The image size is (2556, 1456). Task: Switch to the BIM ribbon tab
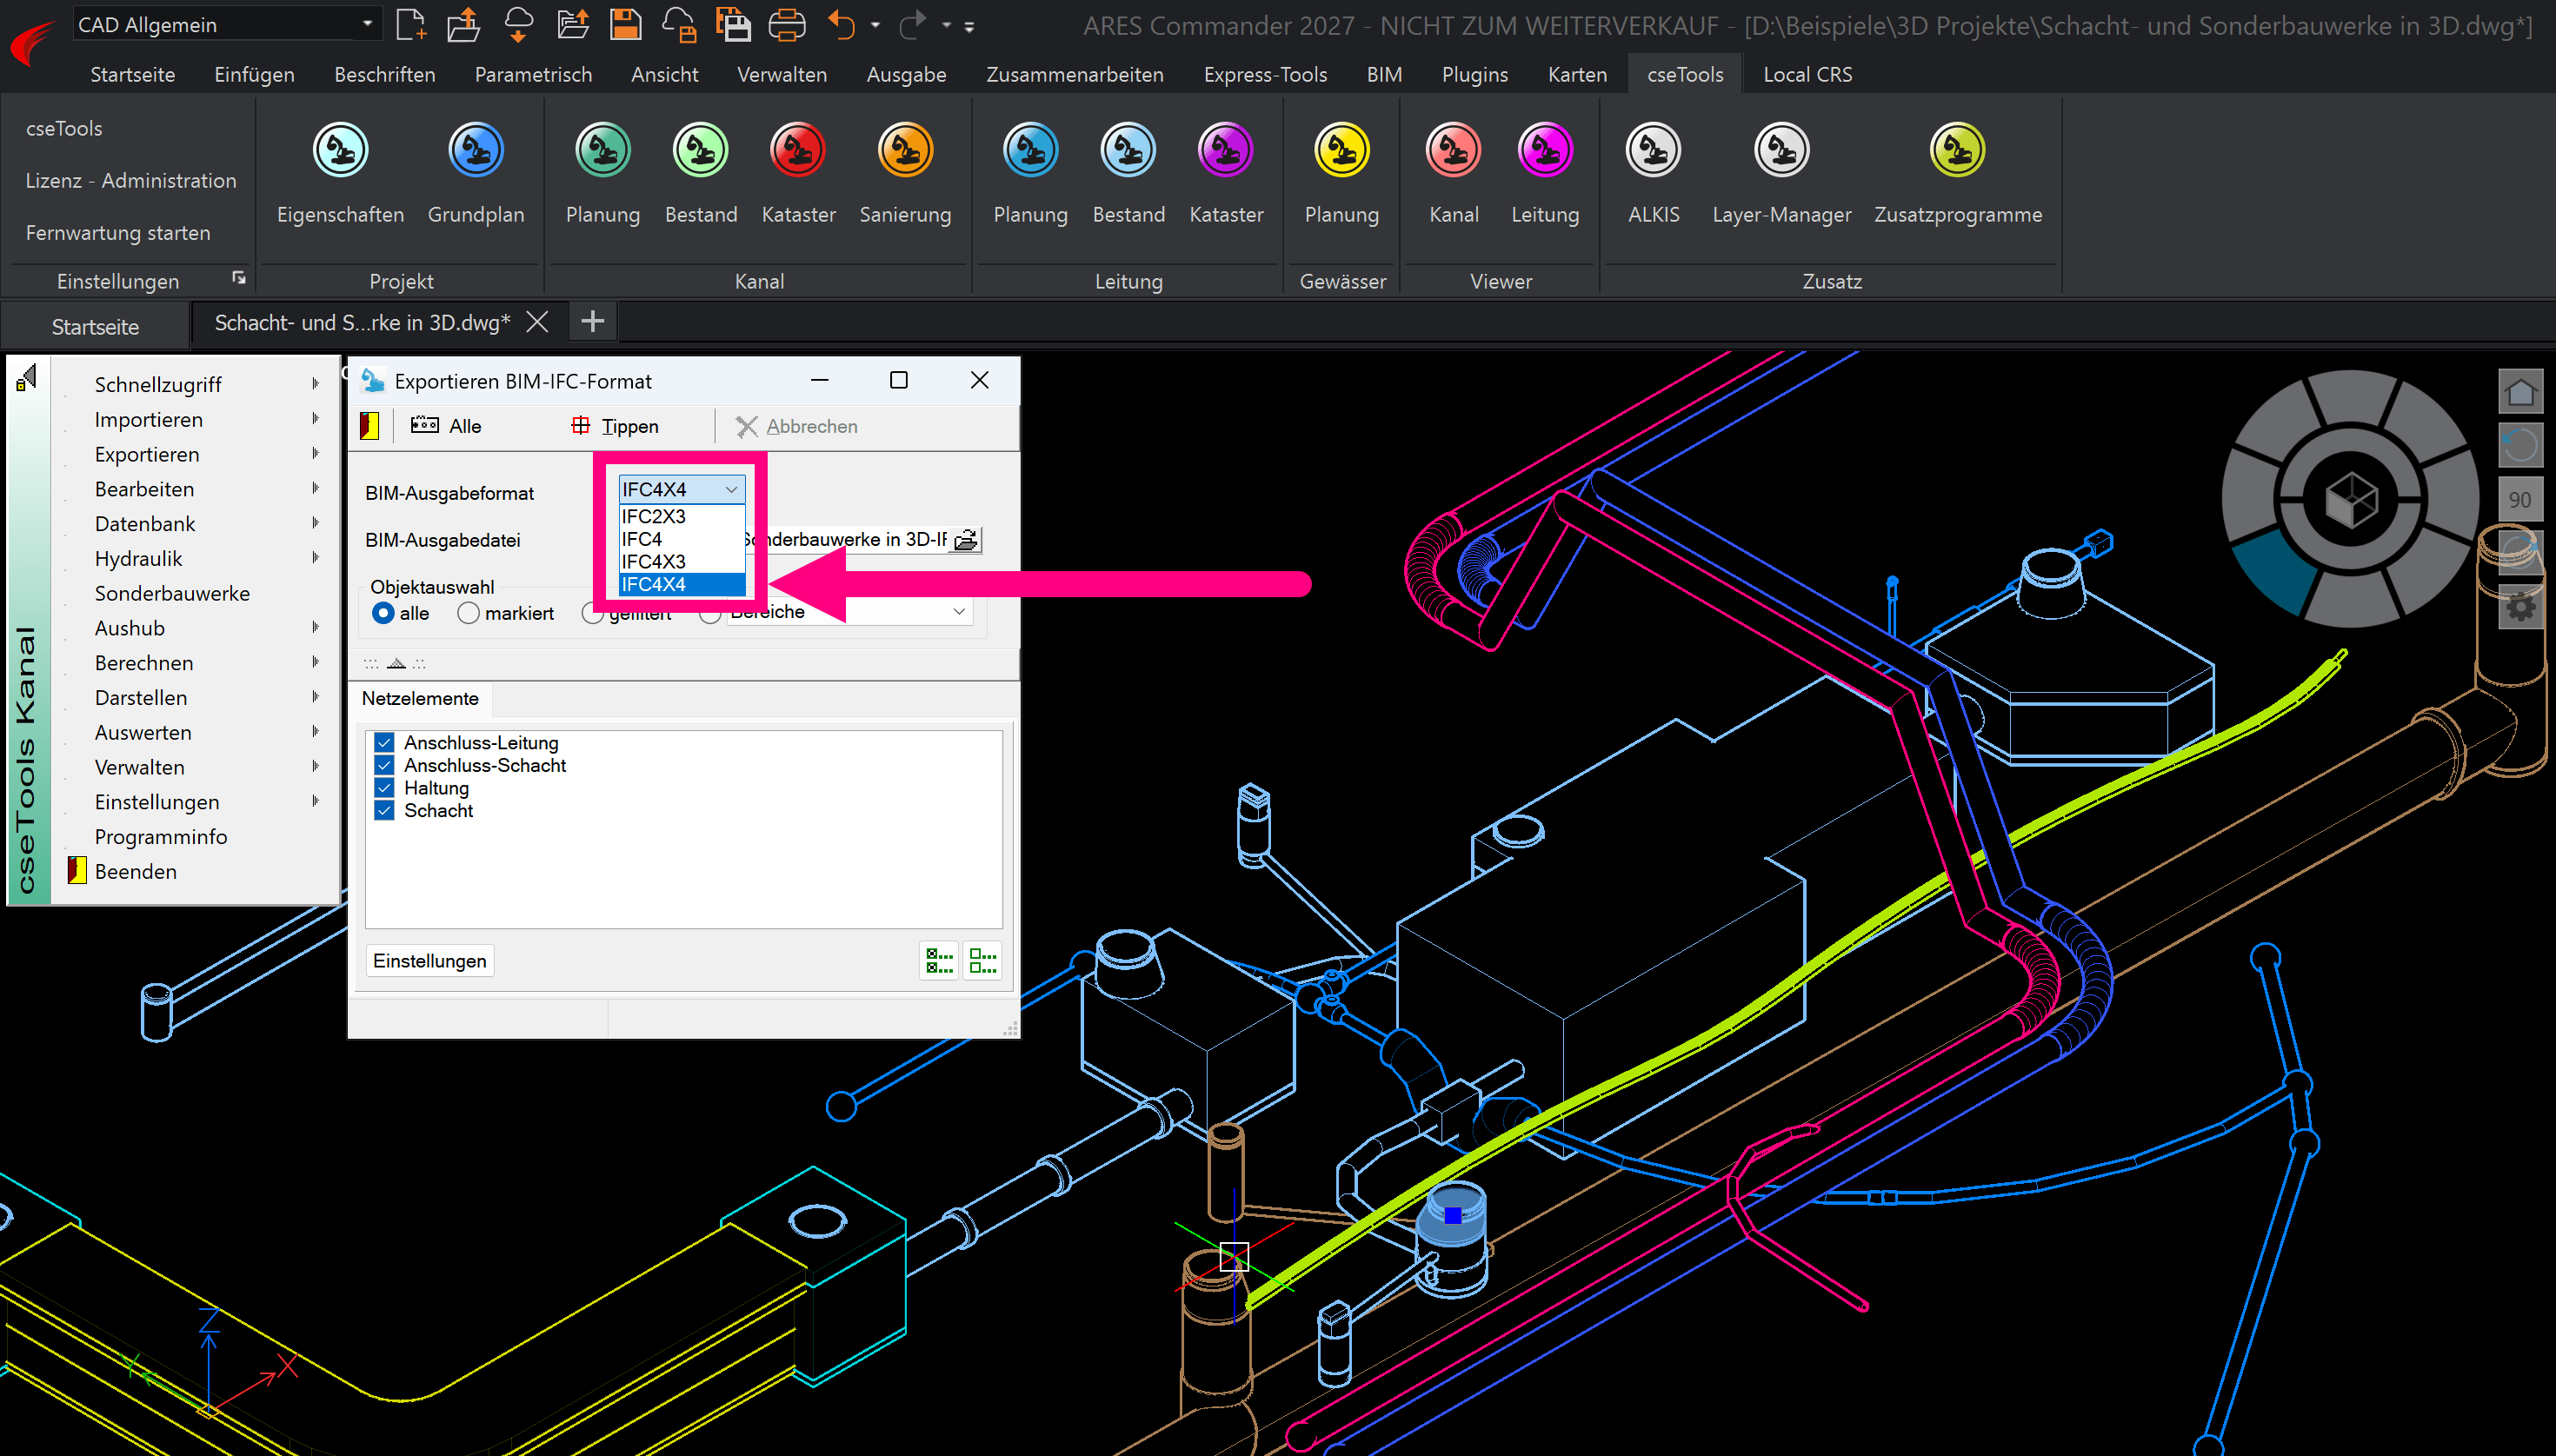click(x=1383, y=75)
